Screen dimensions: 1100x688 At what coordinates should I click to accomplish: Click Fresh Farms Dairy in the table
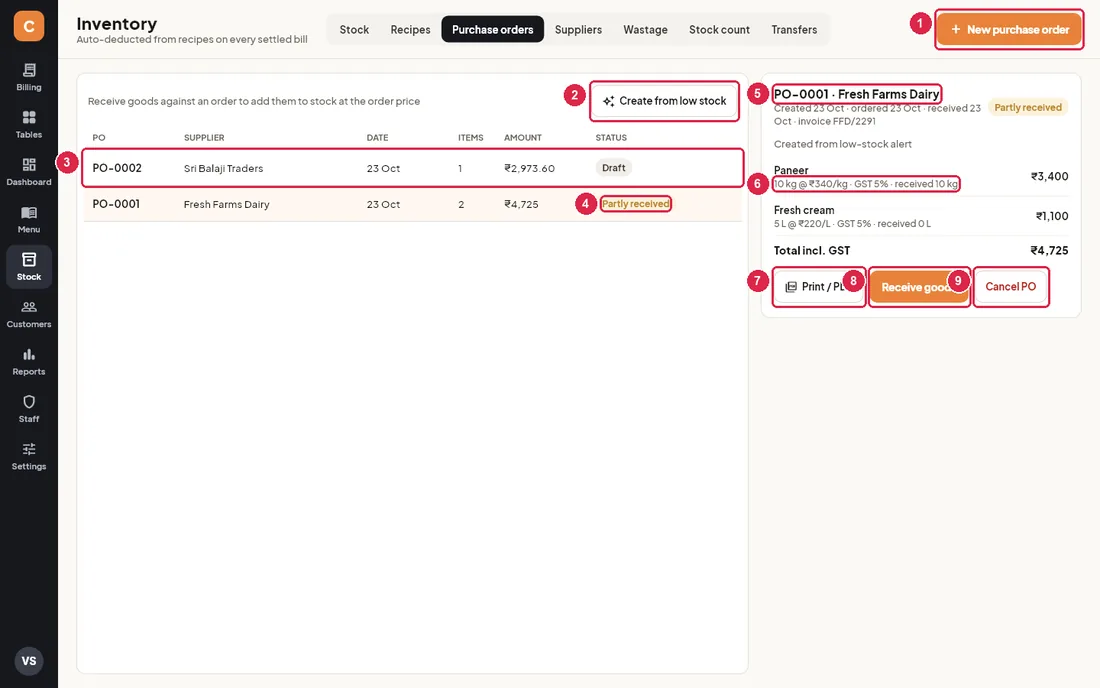(227, 204)
